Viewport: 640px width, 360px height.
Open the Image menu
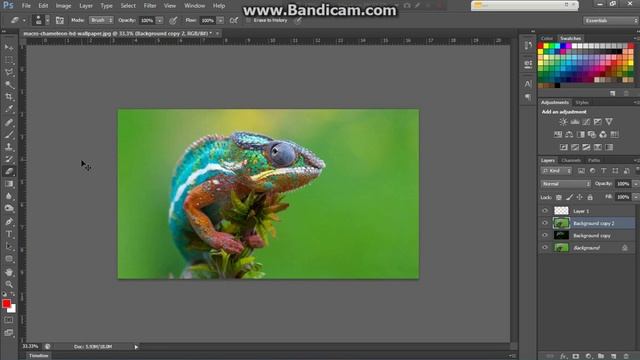coord(63,6)
